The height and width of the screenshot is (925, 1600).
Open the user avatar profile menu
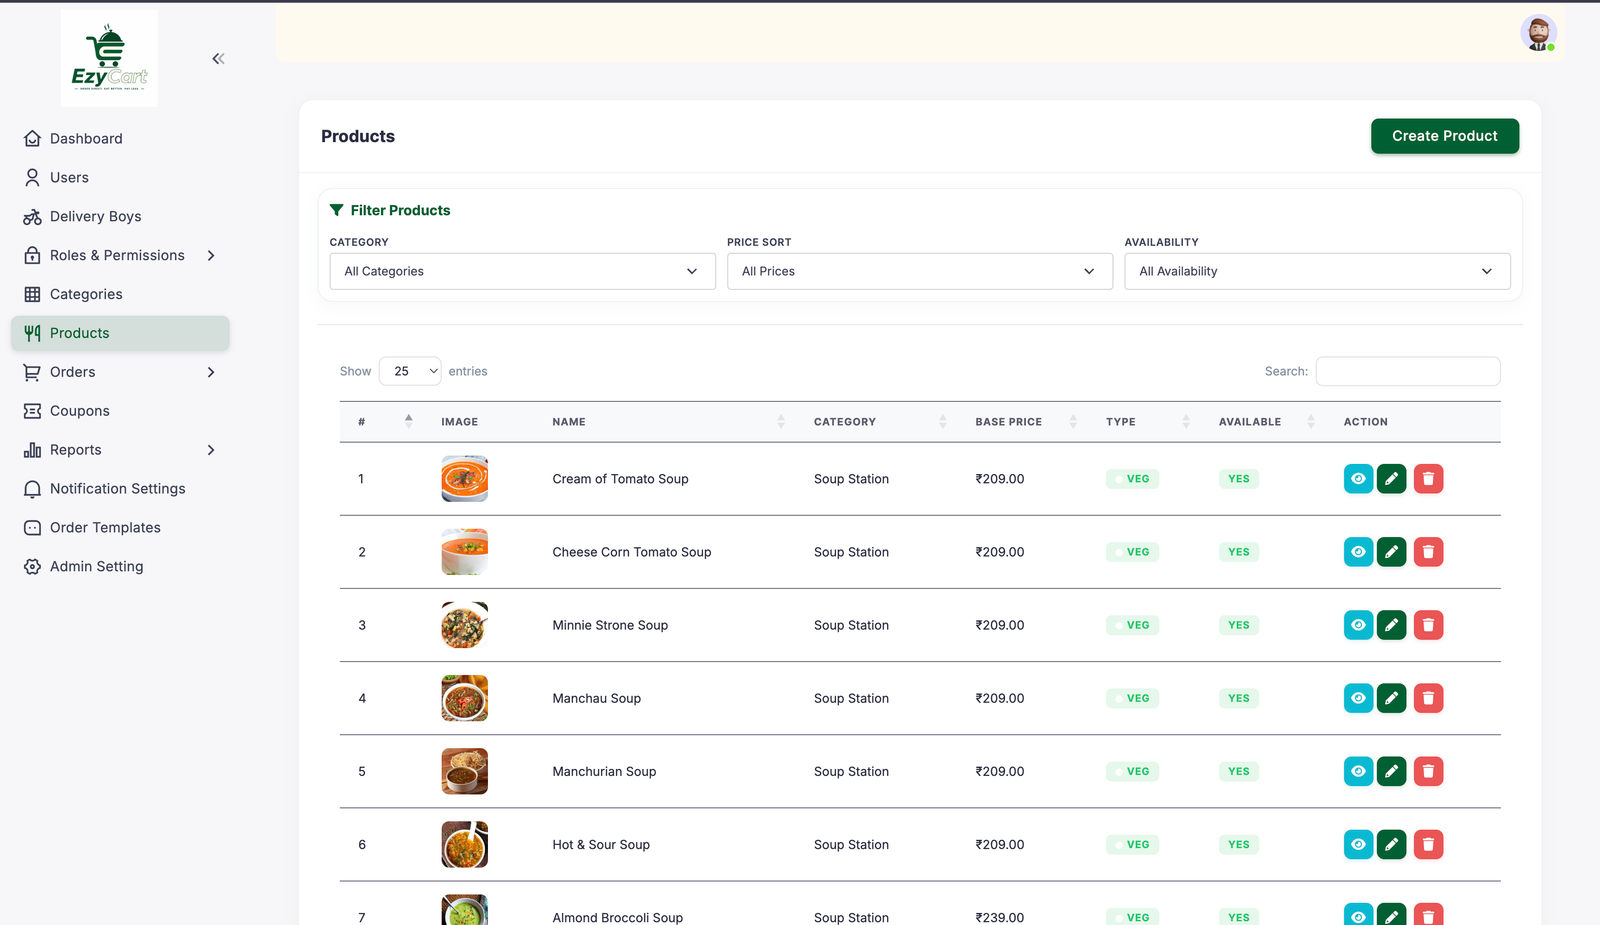[1538, 33]
